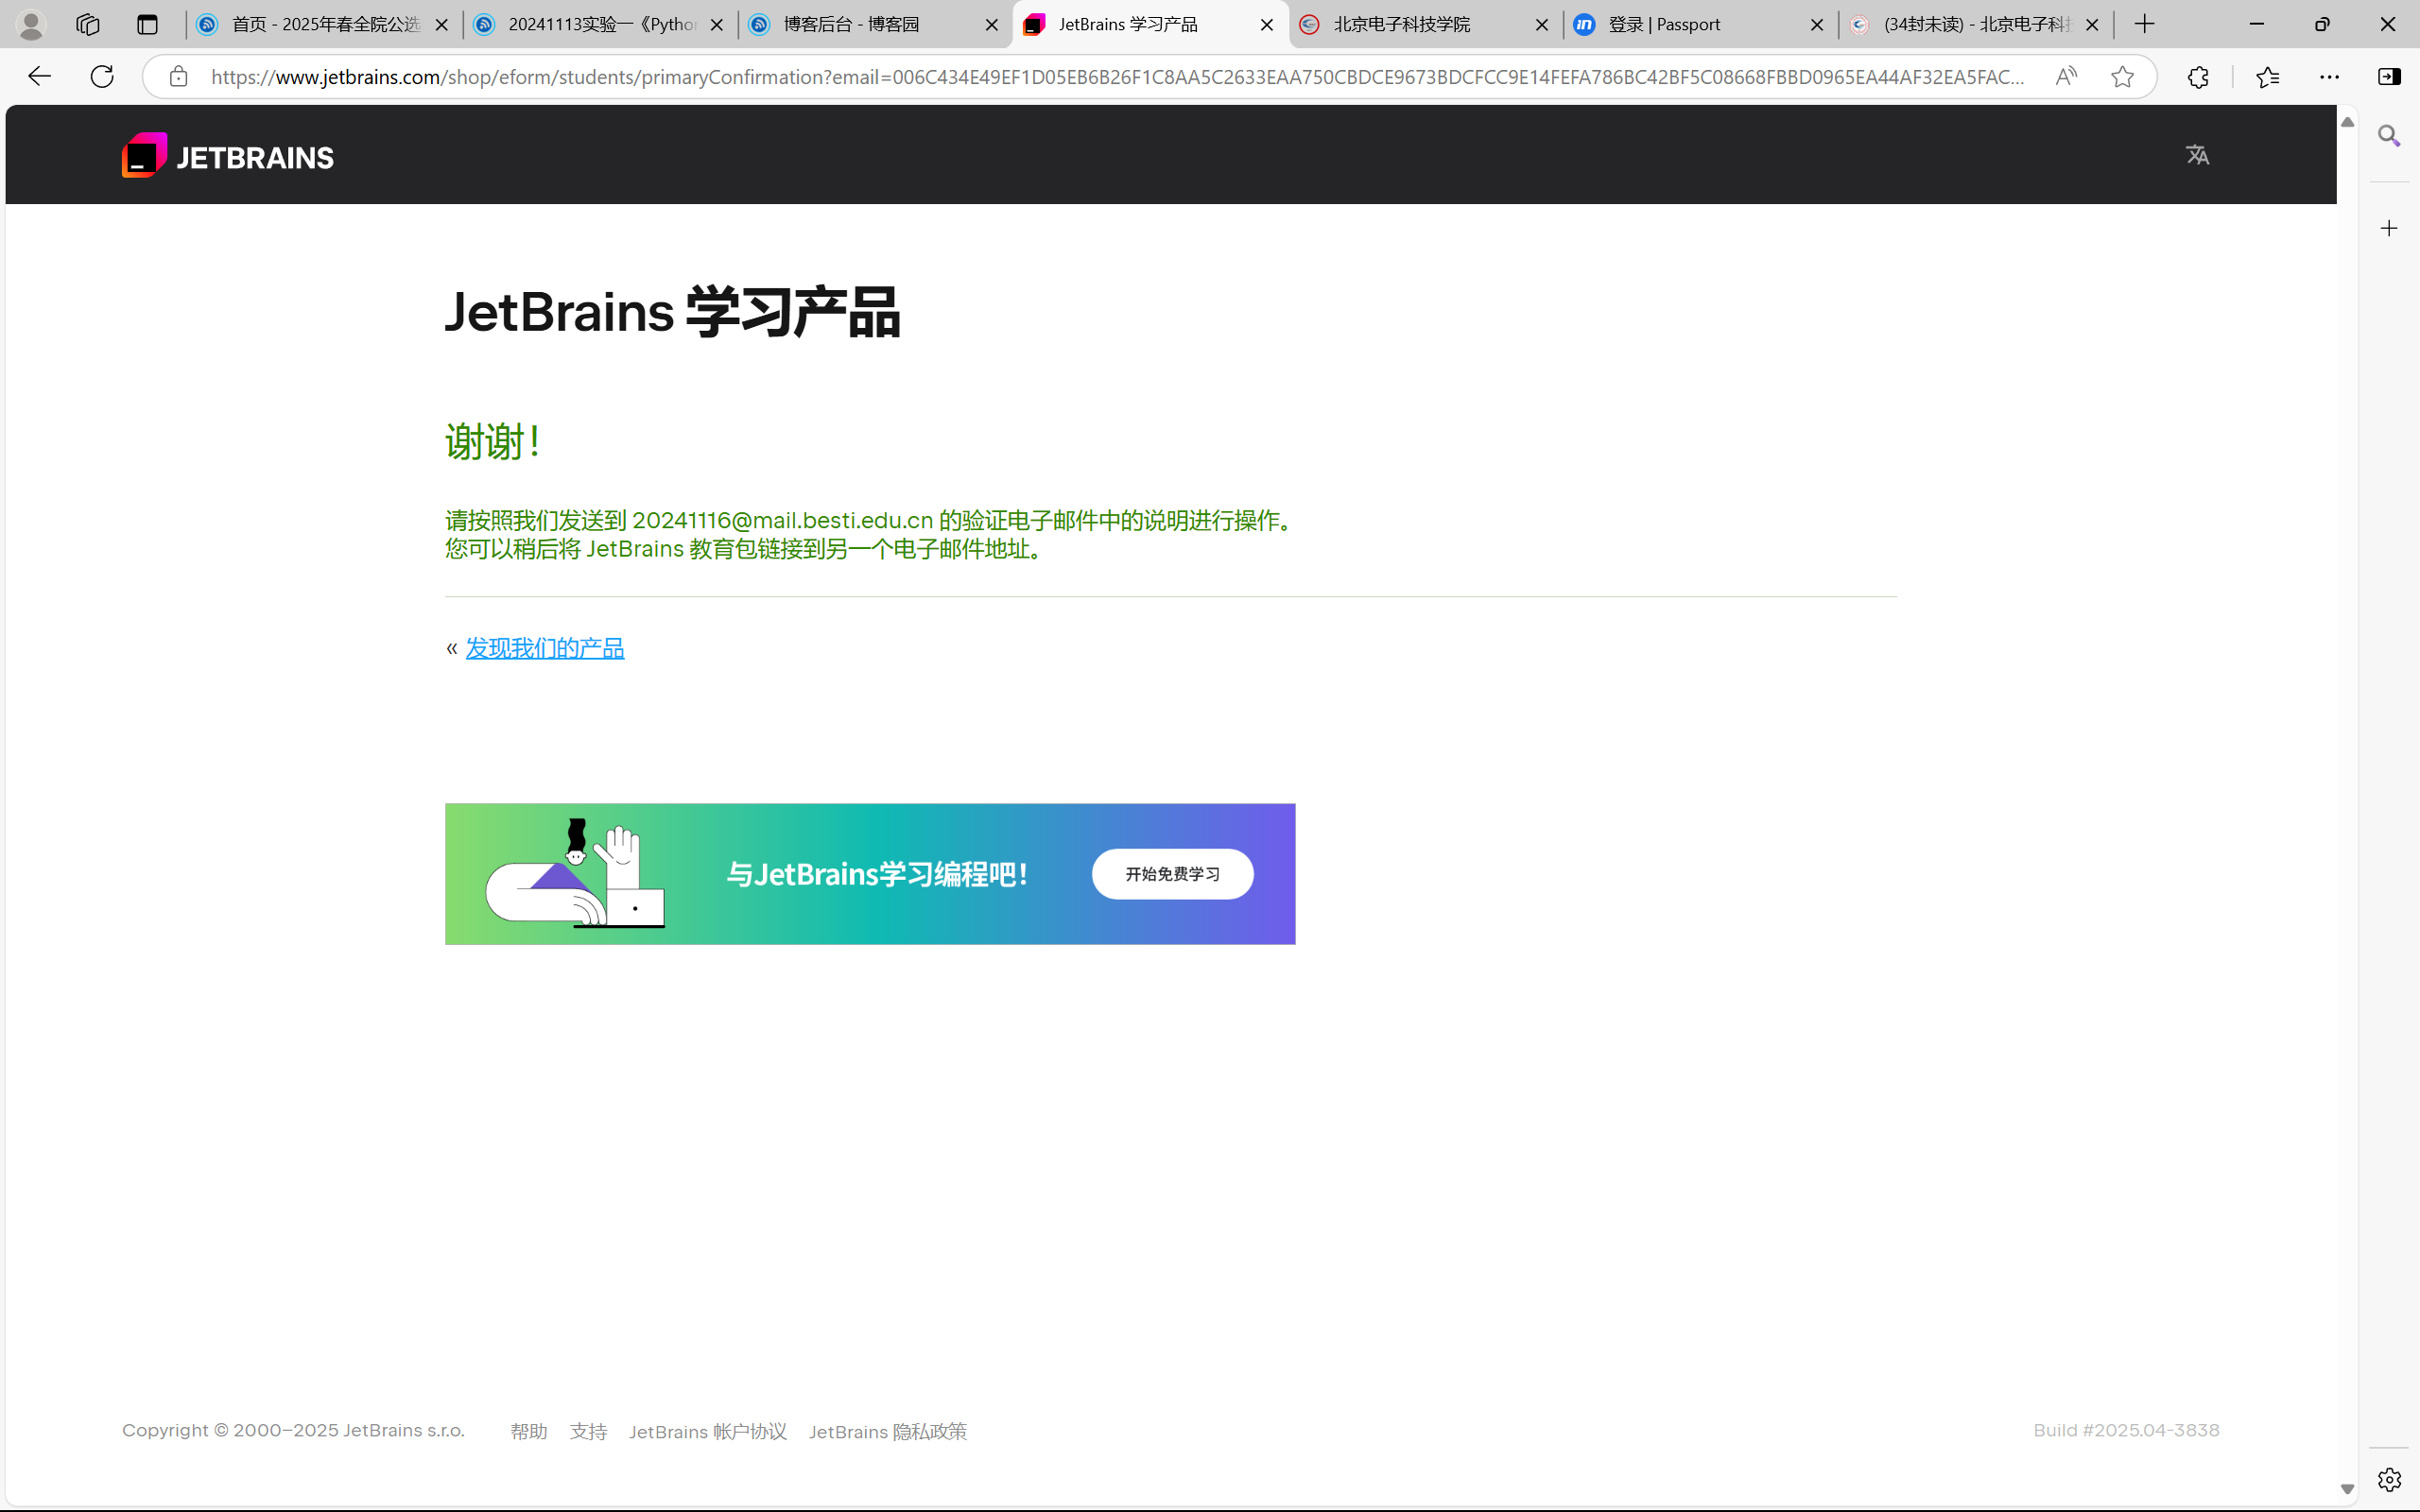Click the browser refresh icon

[x=102, y=77]
